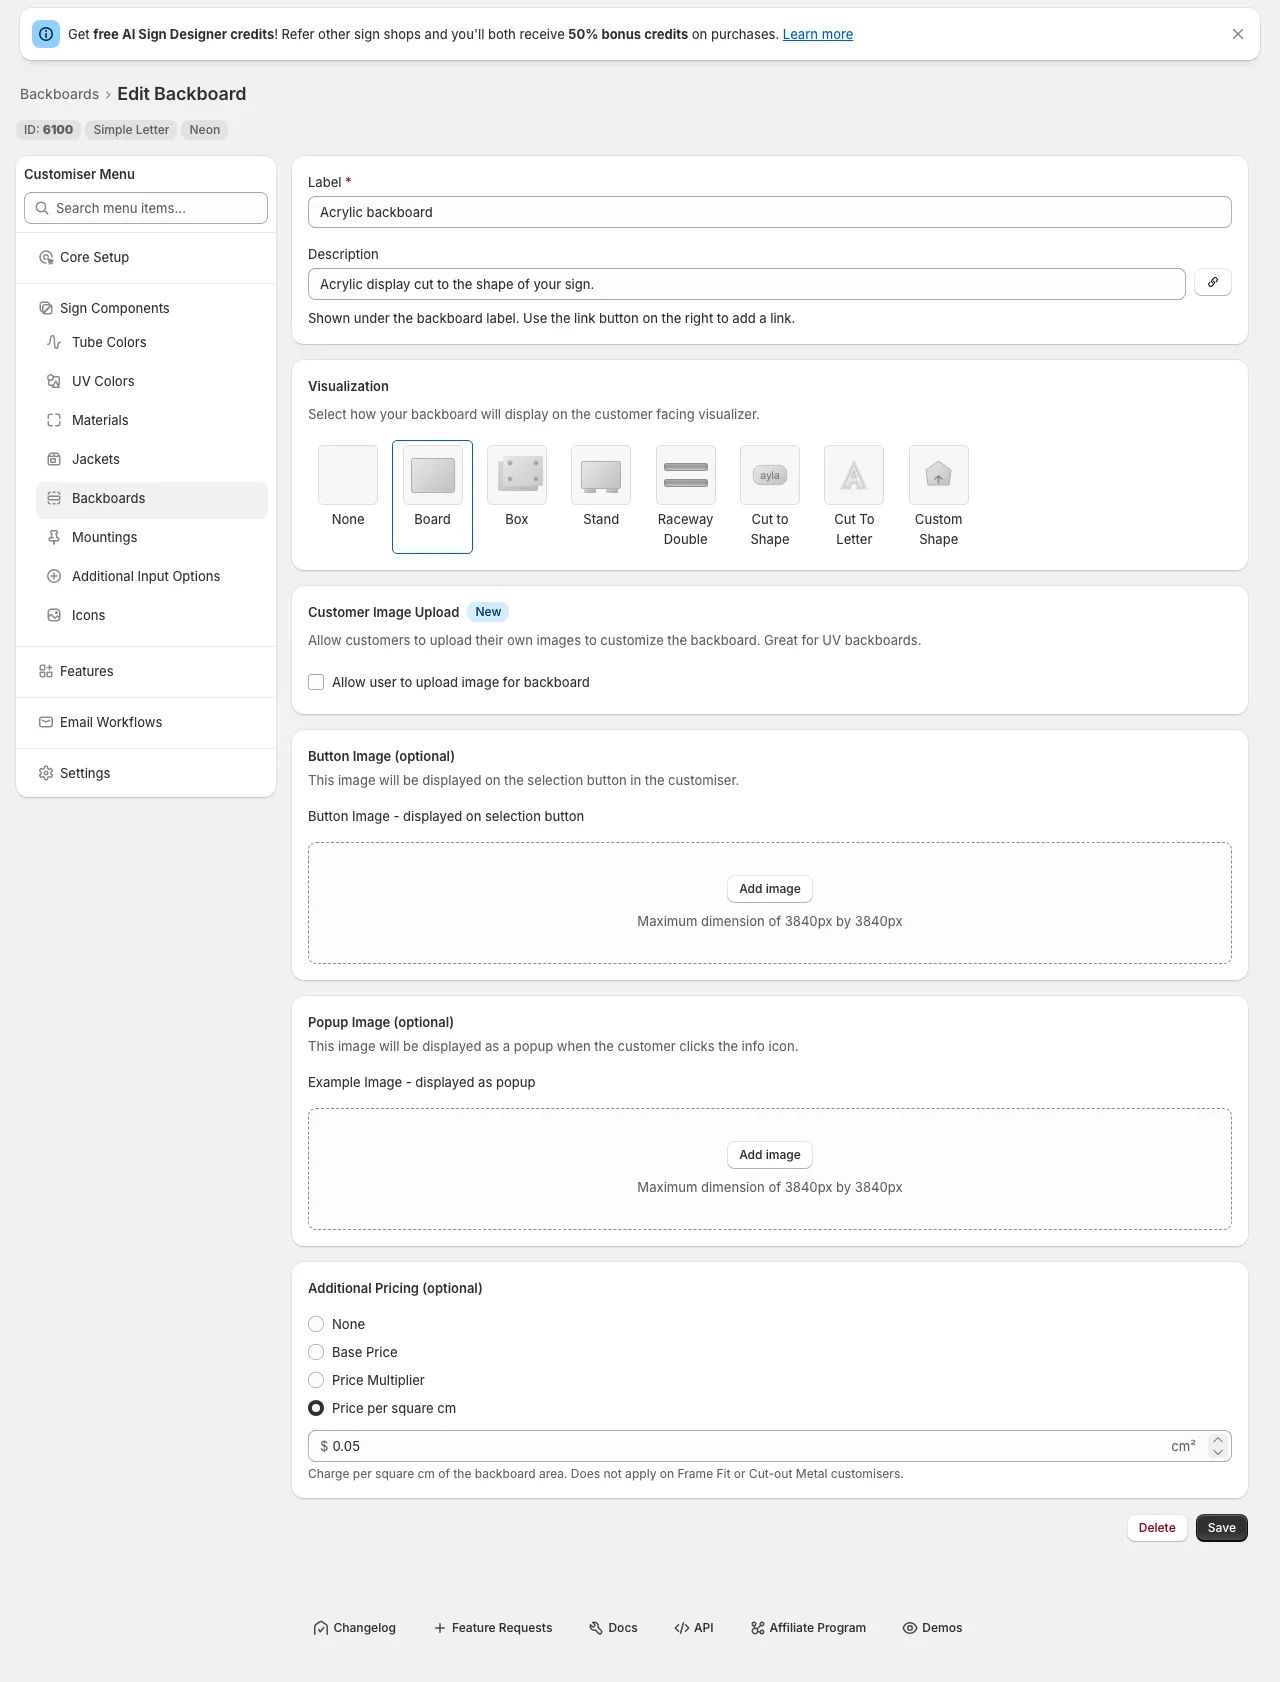Save the backboard changes
This screenshot has height=1682, width=1280.
[x=1222, y=1528]
